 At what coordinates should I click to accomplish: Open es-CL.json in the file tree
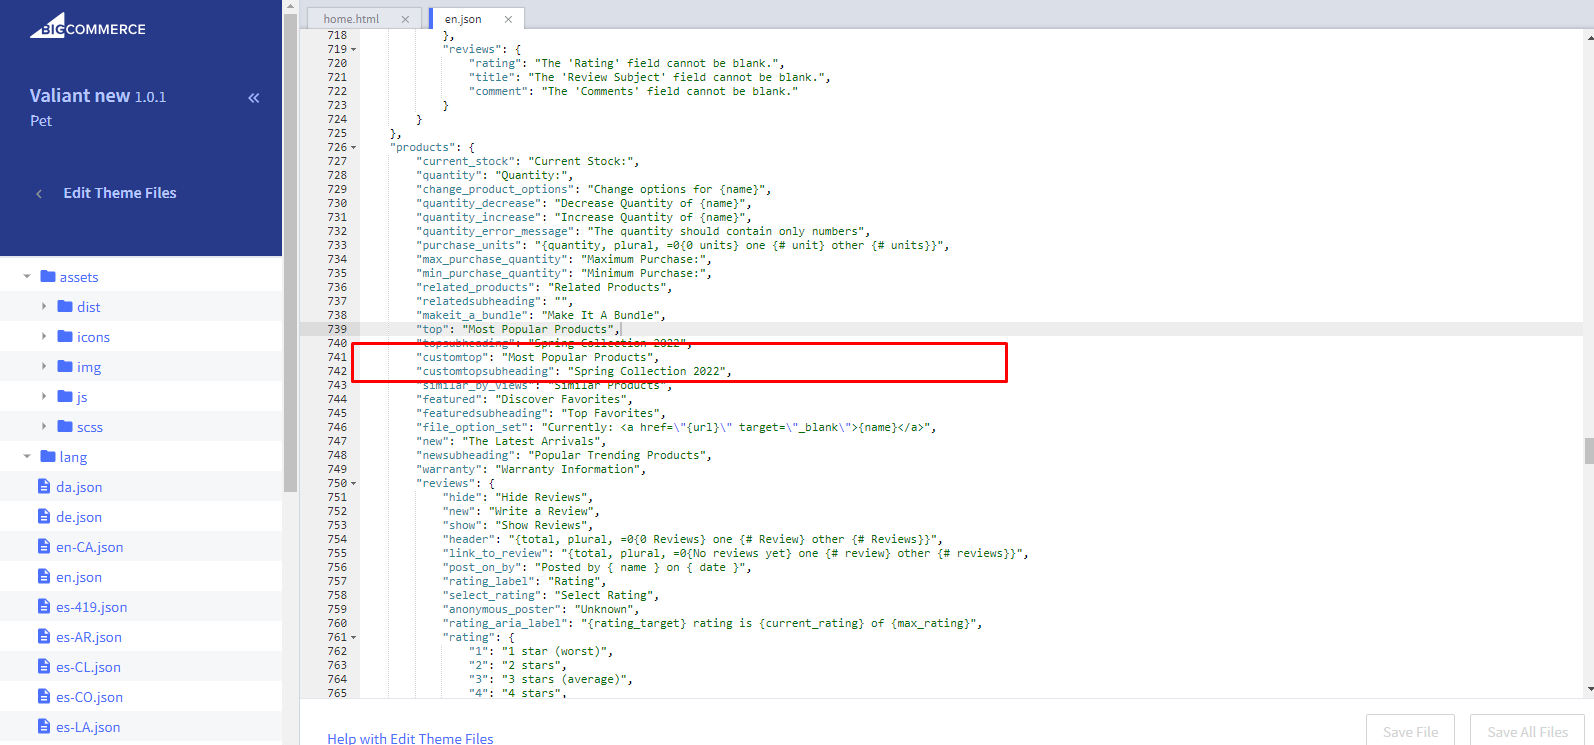point(88,667)
